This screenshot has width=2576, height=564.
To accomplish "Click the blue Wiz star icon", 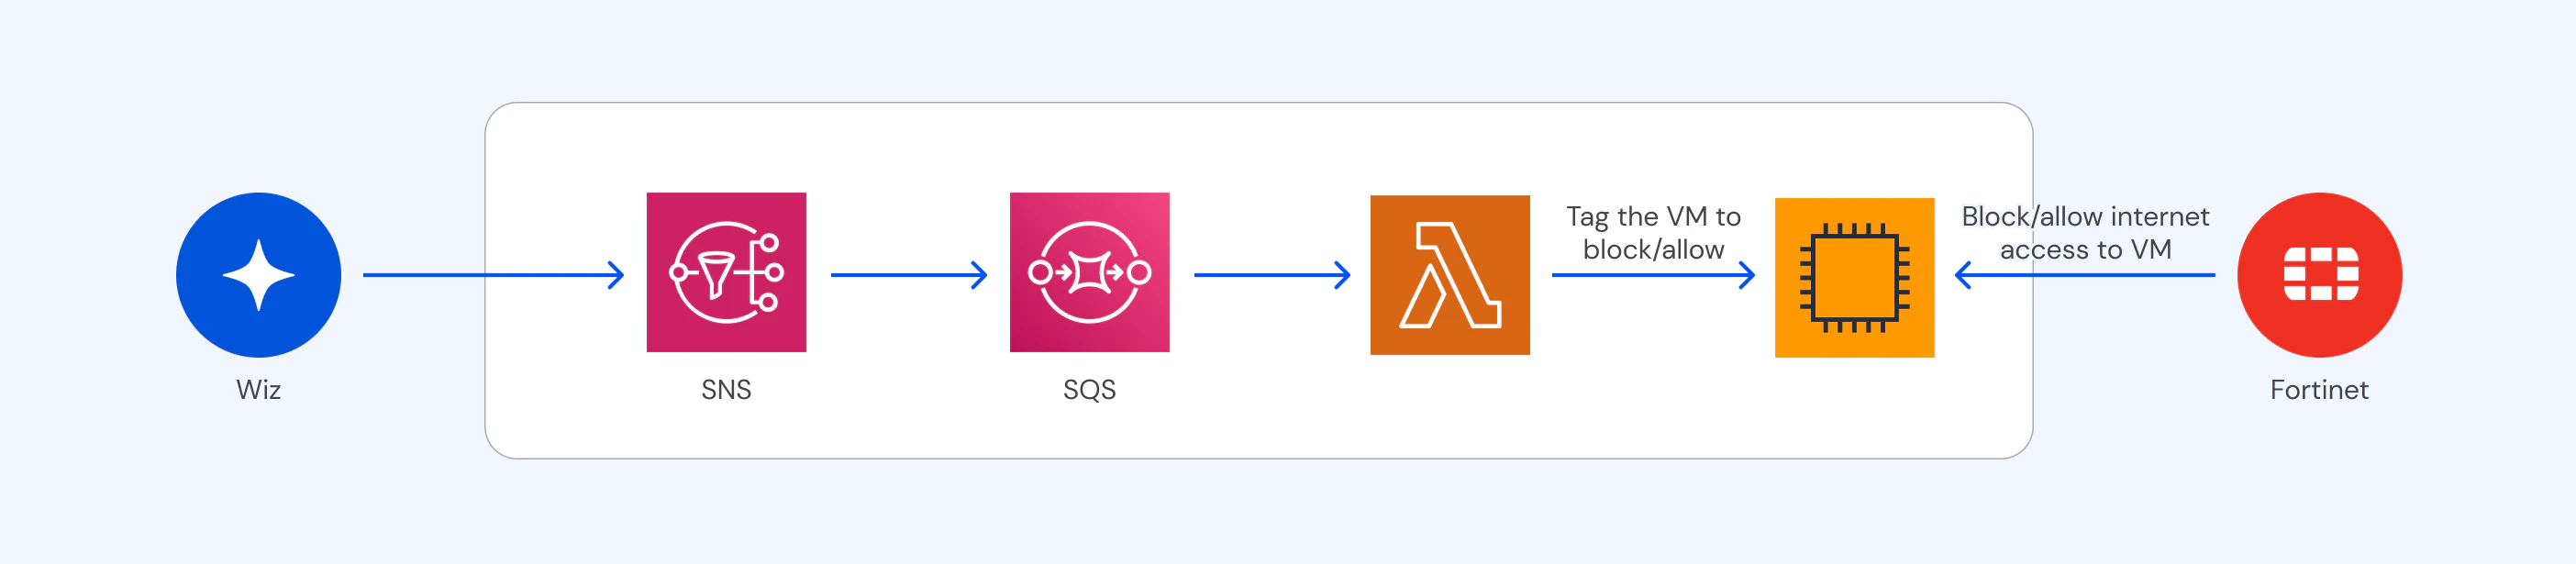I will [258, 275].
